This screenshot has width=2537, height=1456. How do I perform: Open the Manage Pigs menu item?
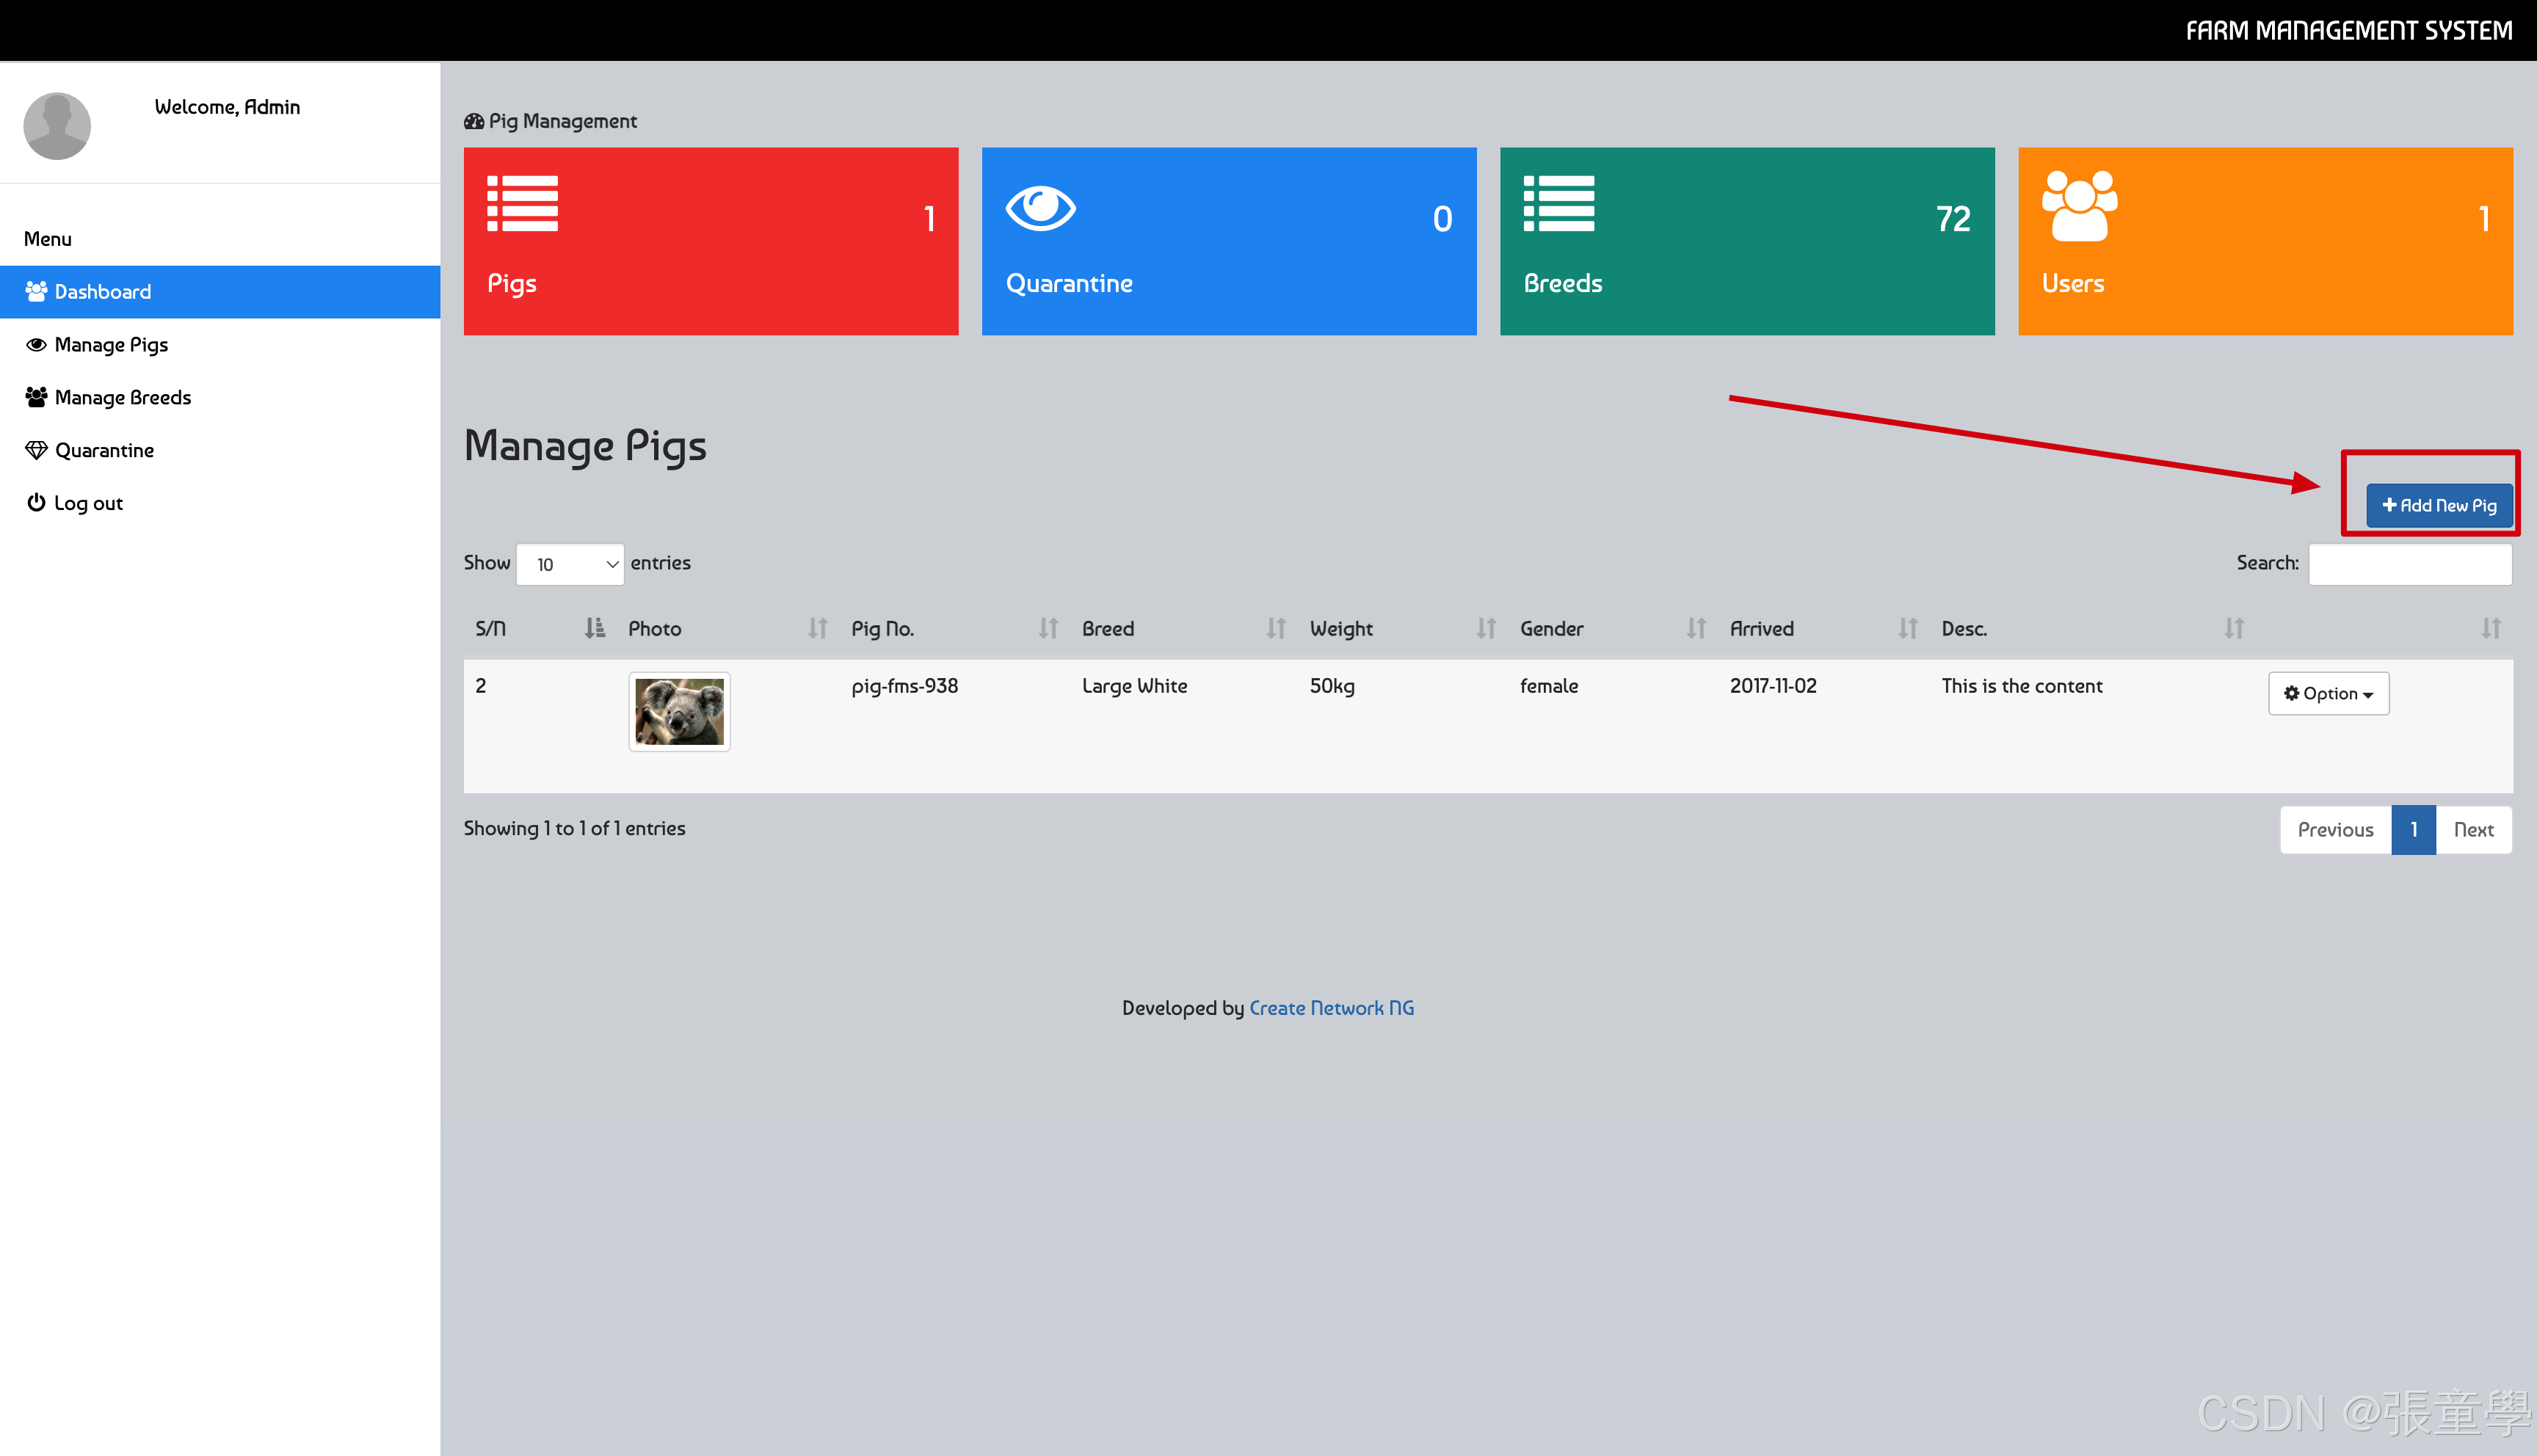click(111, 344)
